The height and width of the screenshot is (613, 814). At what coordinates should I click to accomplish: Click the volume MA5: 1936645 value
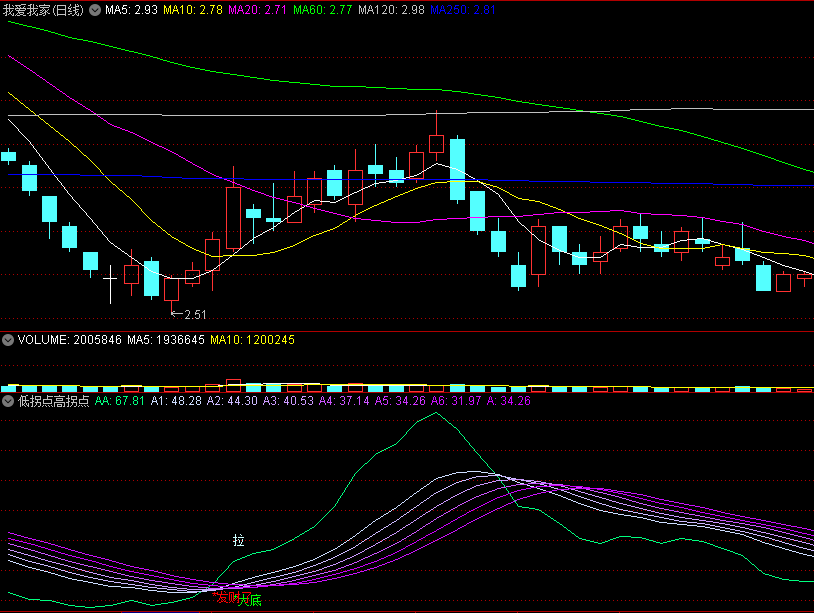click(x=166, y=340)
